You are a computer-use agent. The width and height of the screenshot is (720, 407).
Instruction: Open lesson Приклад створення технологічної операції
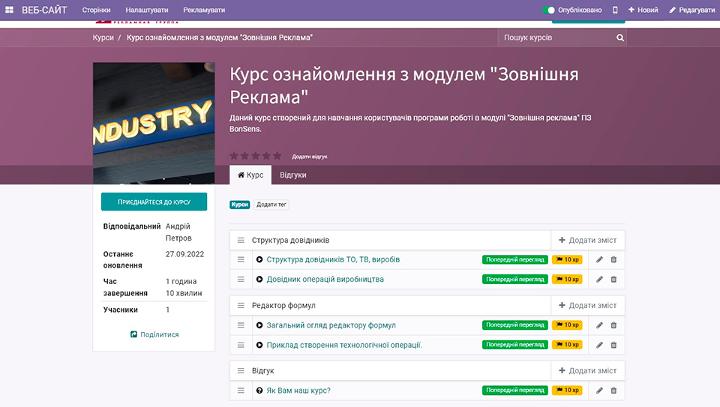(x=344, y=345)
